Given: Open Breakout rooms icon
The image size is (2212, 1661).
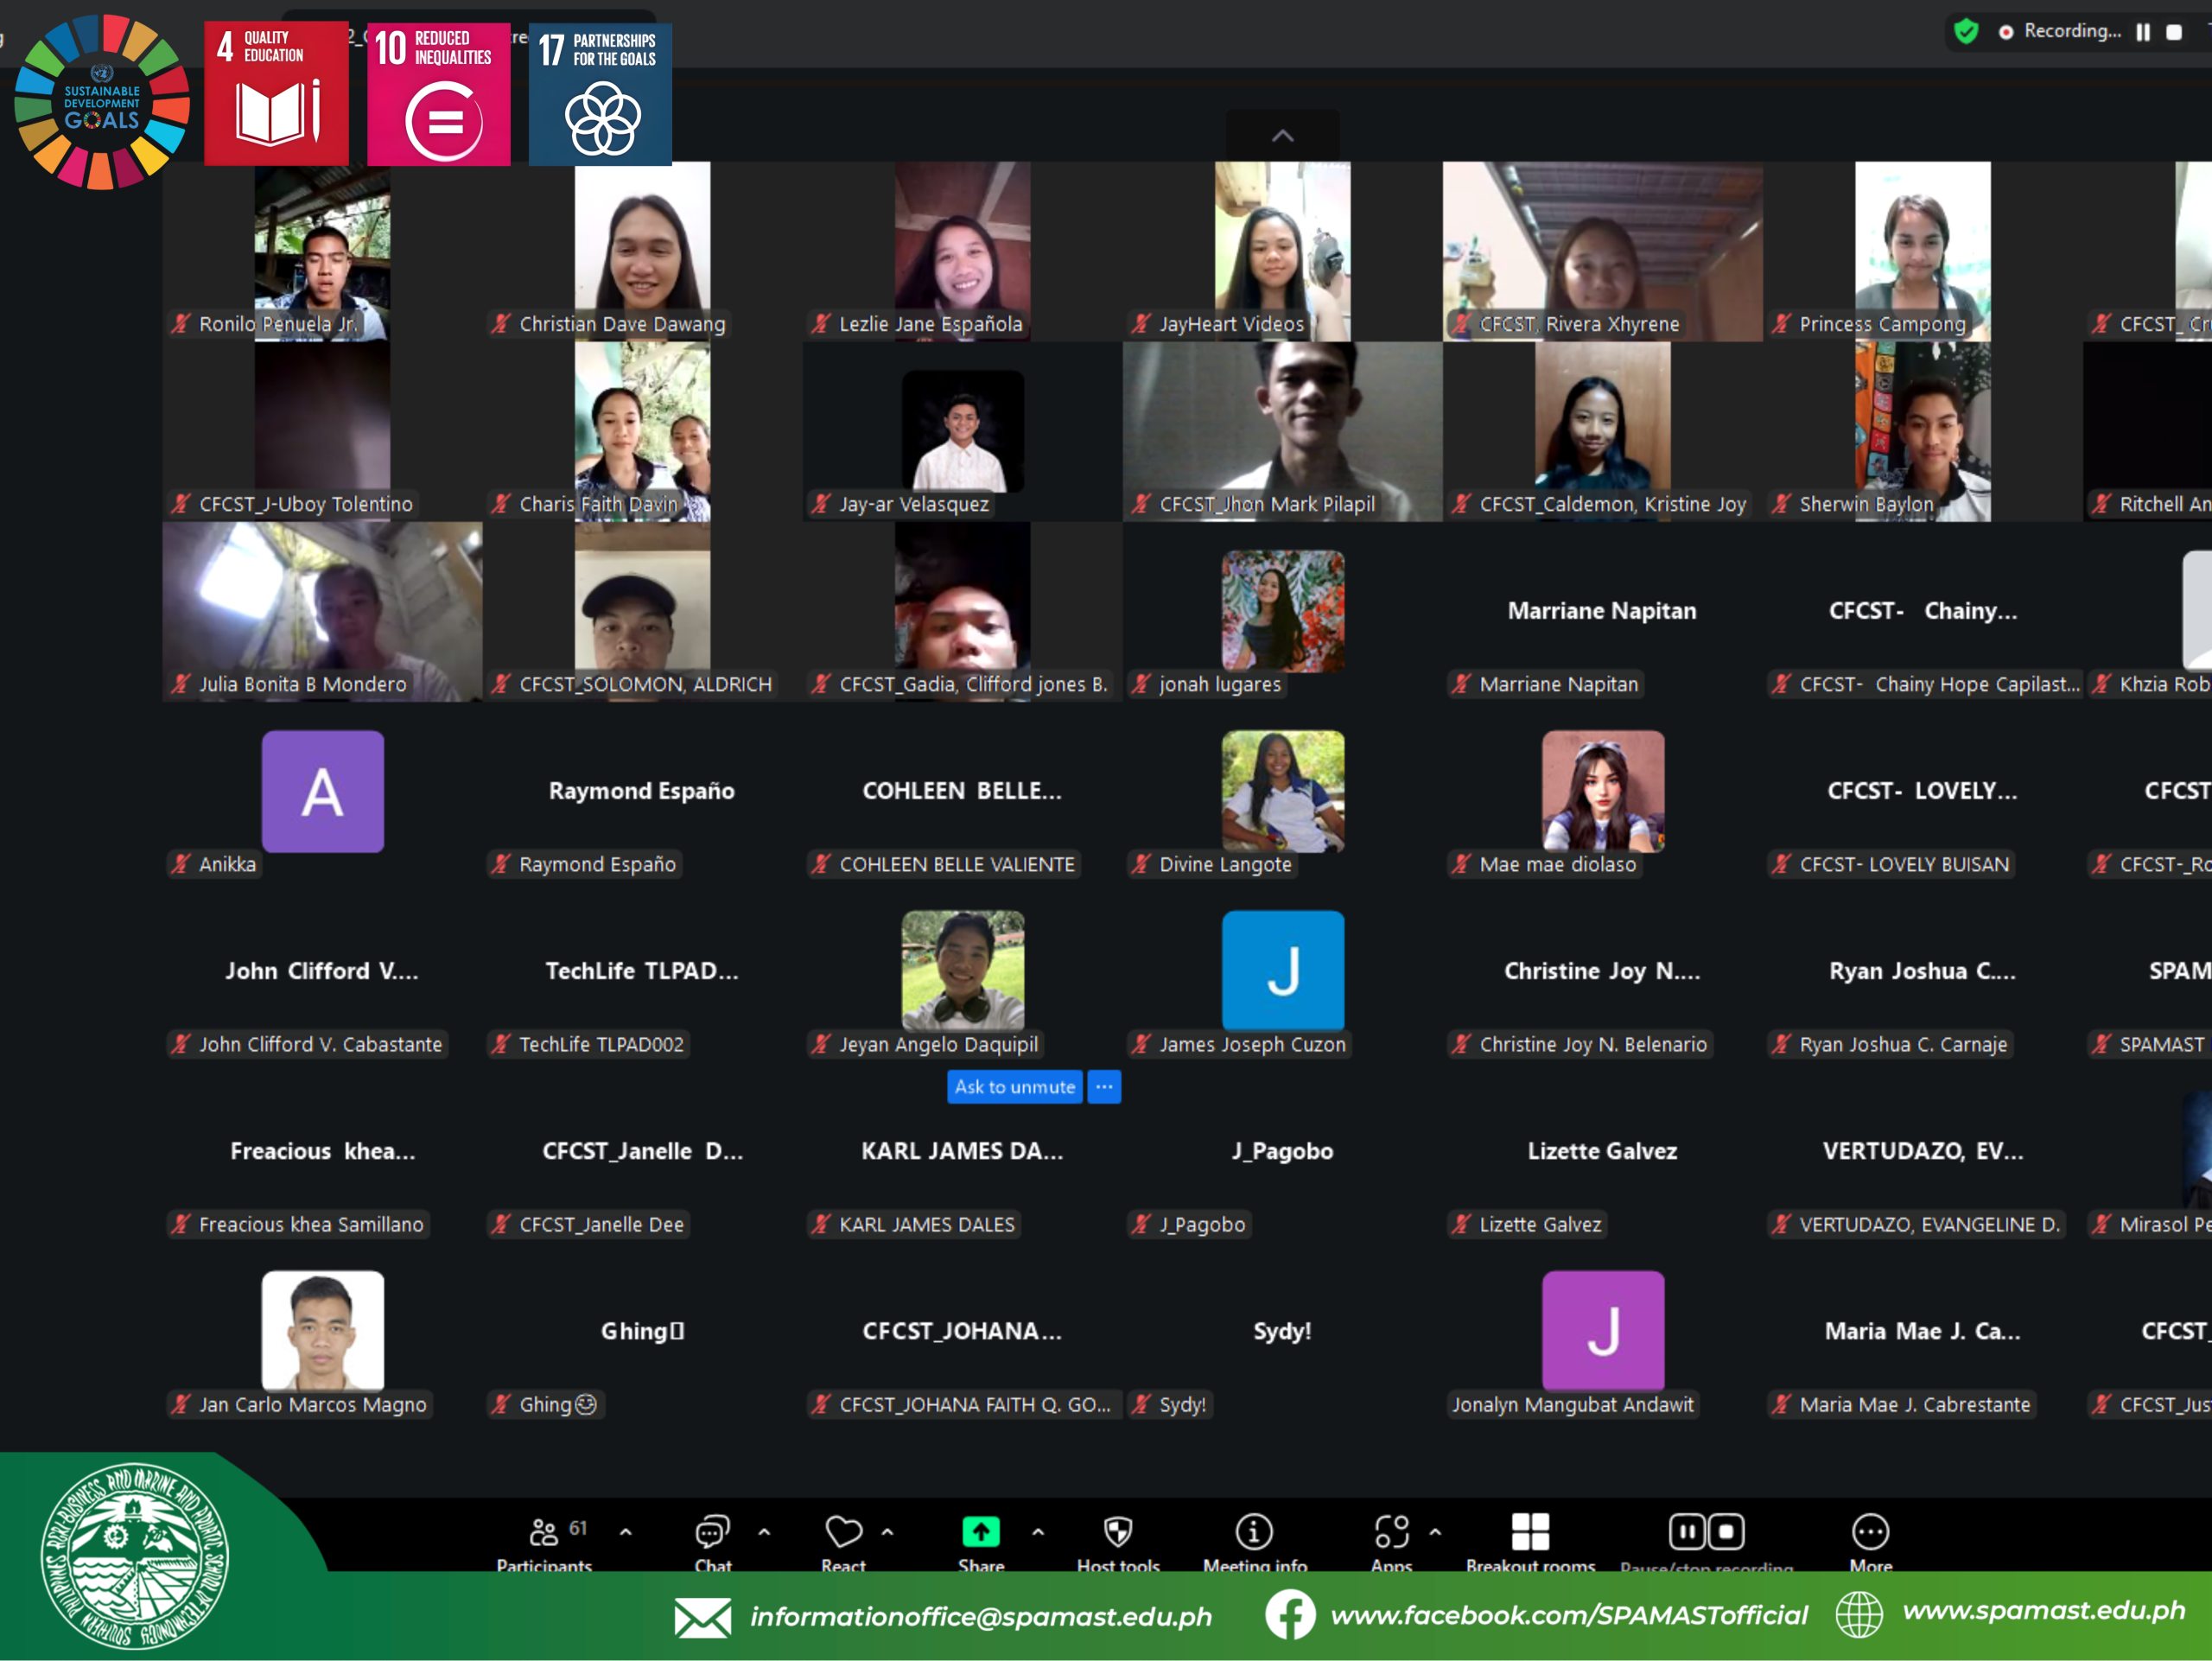Looking at the screenshot, I should click(1530, 1531).
